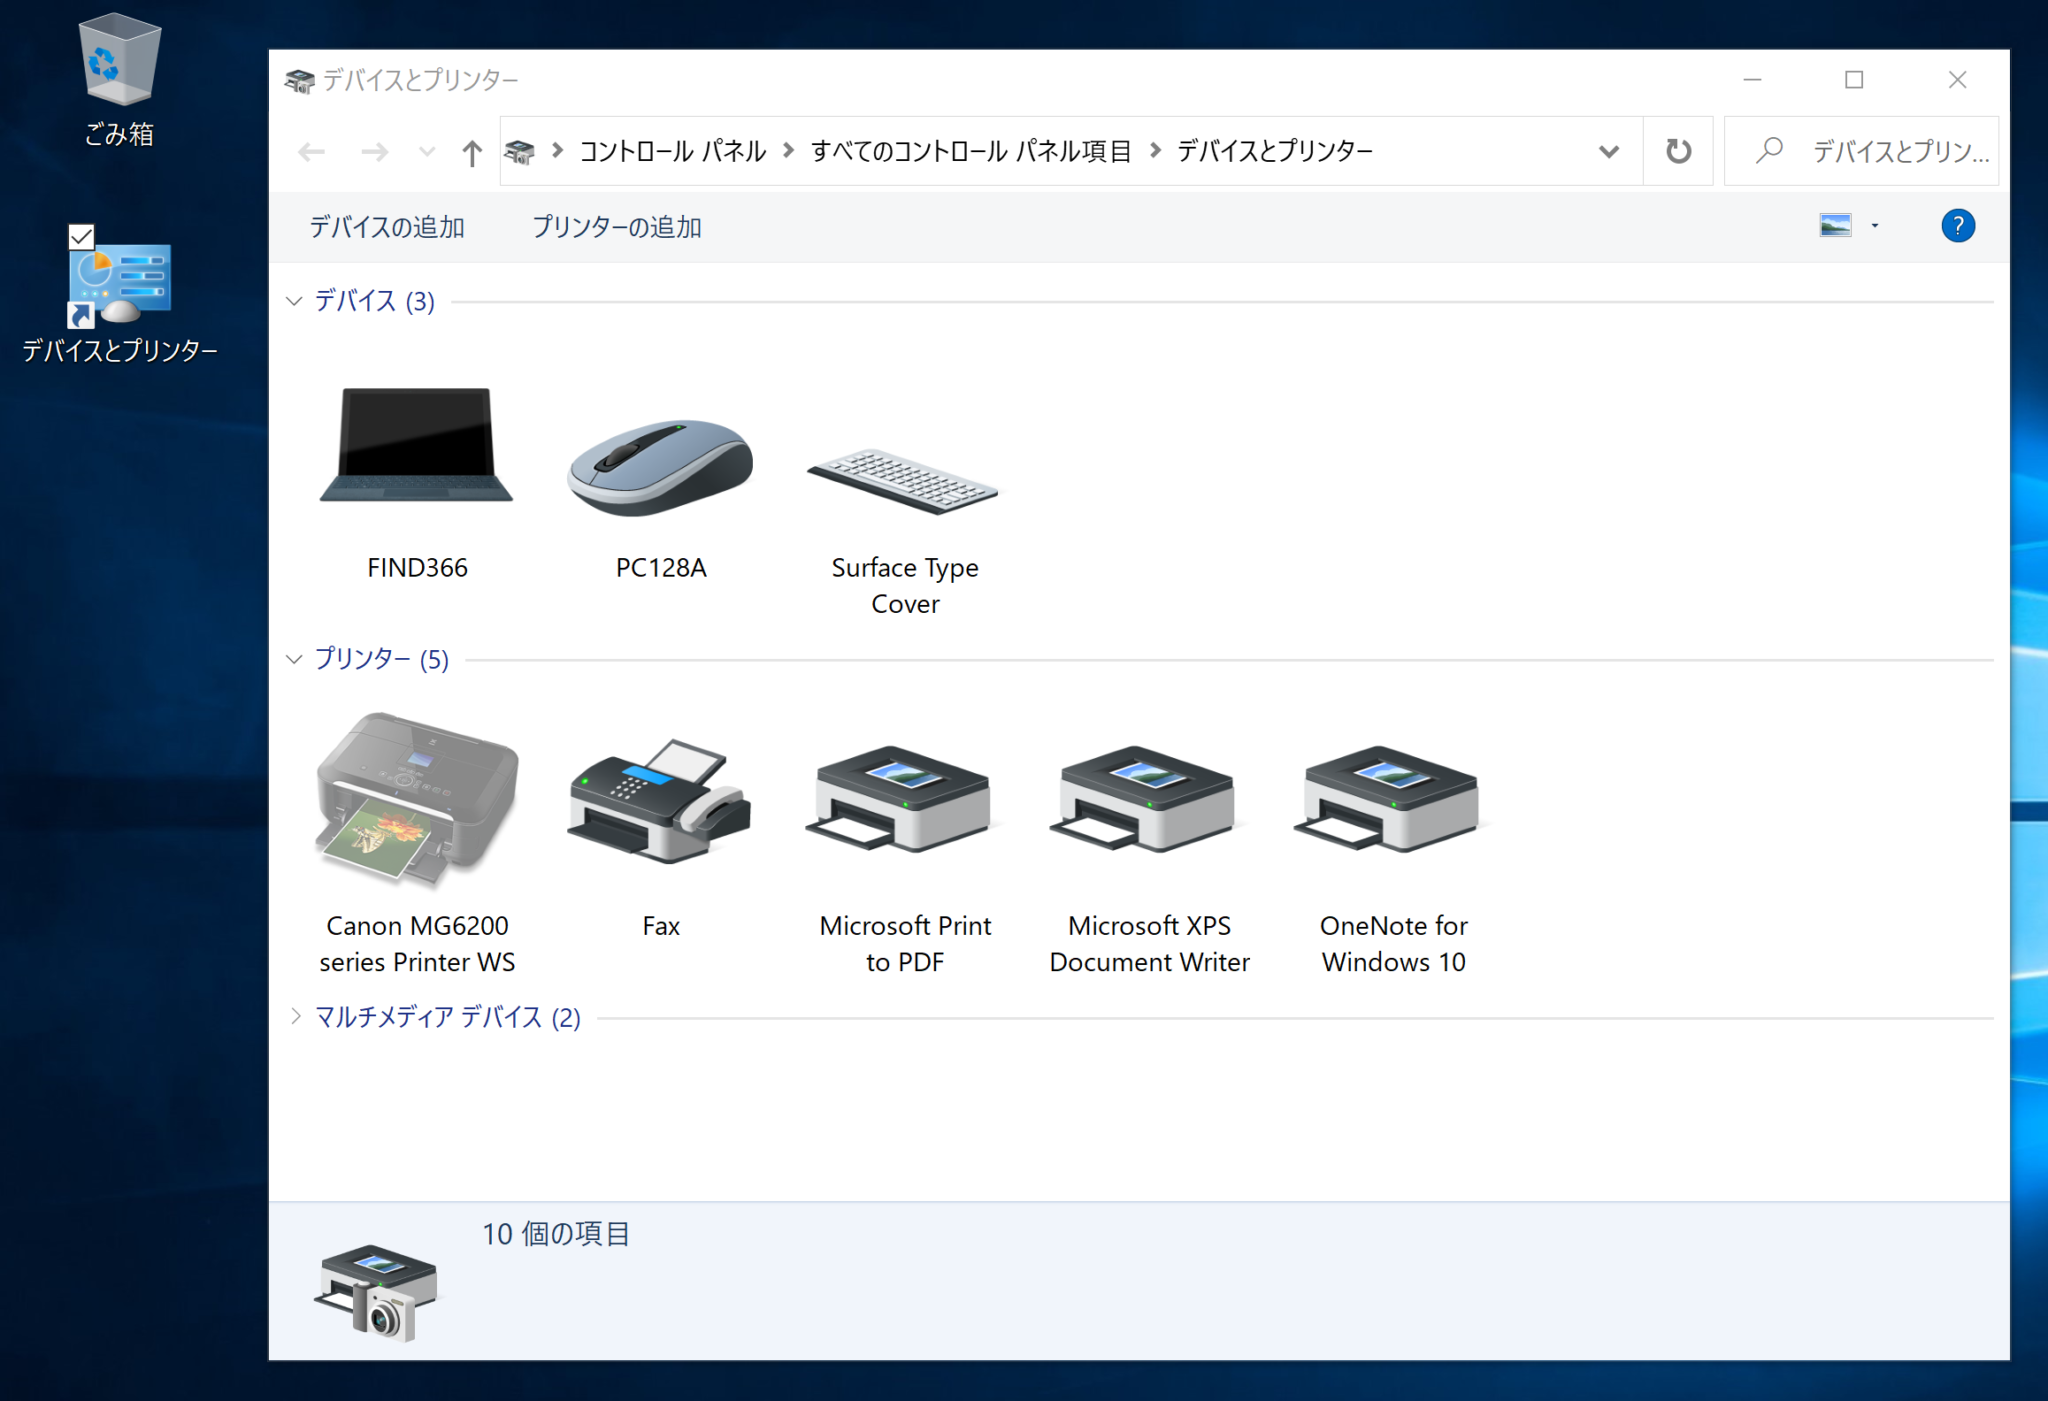The width and height of the screenshot is (2048, 1401).
Task: Open the ごみ箱 on the desktop
Action: [118, 65]
